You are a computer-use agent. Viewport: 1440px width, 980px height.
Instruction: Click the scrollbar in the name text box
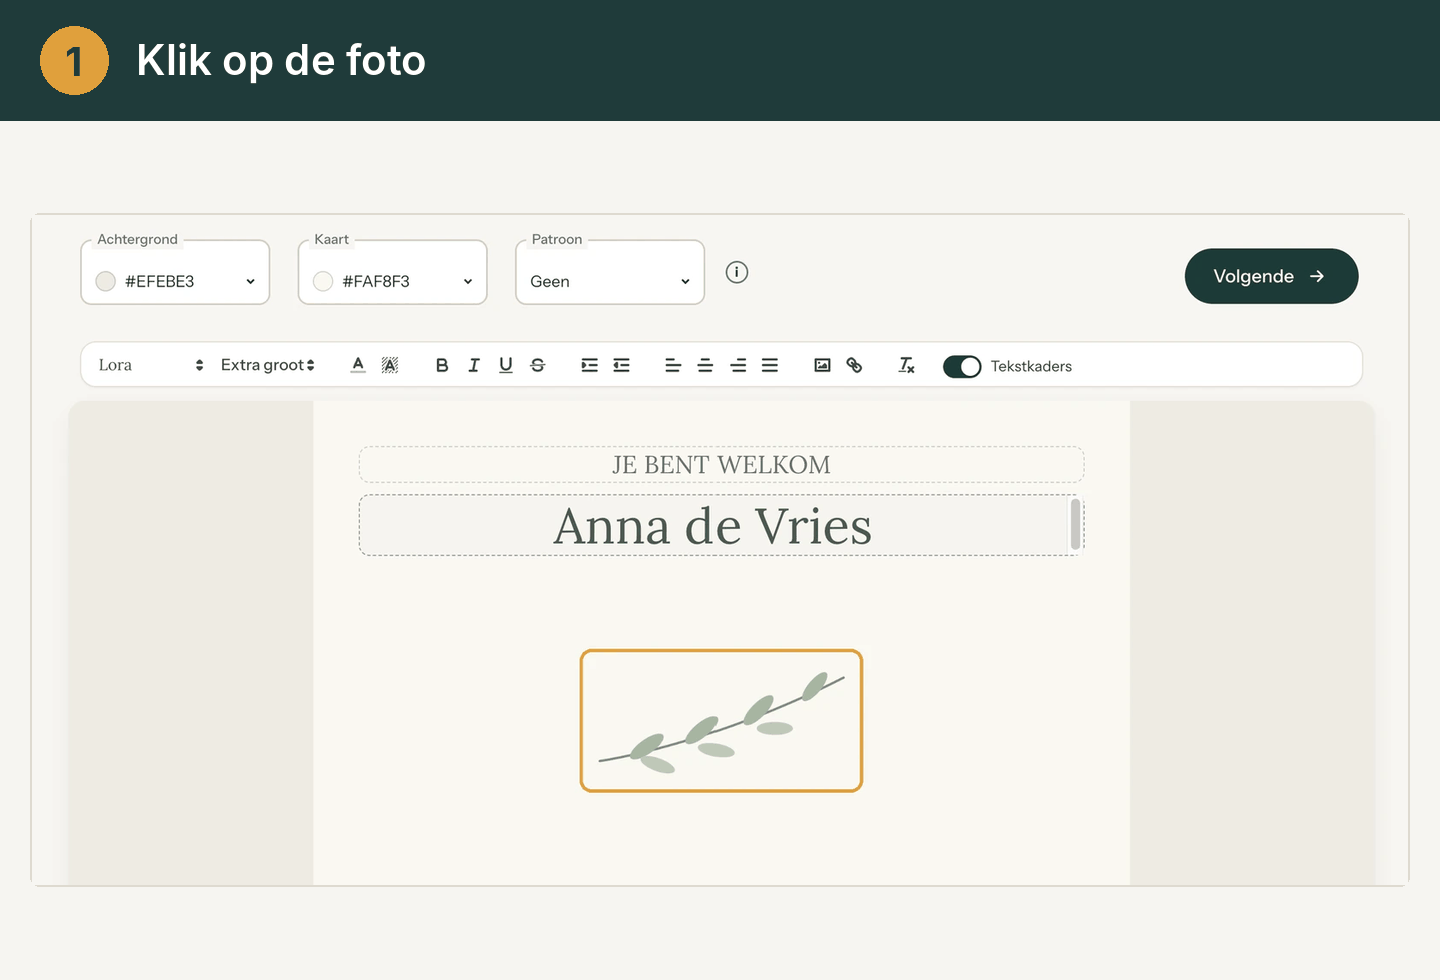(1076, 524)
